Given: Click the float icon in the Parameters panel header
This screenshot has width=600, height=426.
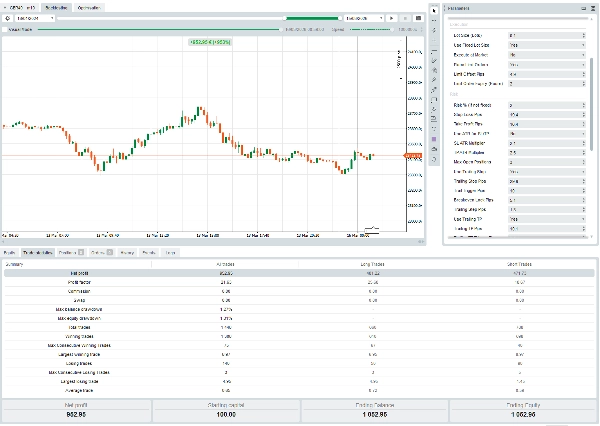Looking at the screenshot, I should (x=582, y=8).
